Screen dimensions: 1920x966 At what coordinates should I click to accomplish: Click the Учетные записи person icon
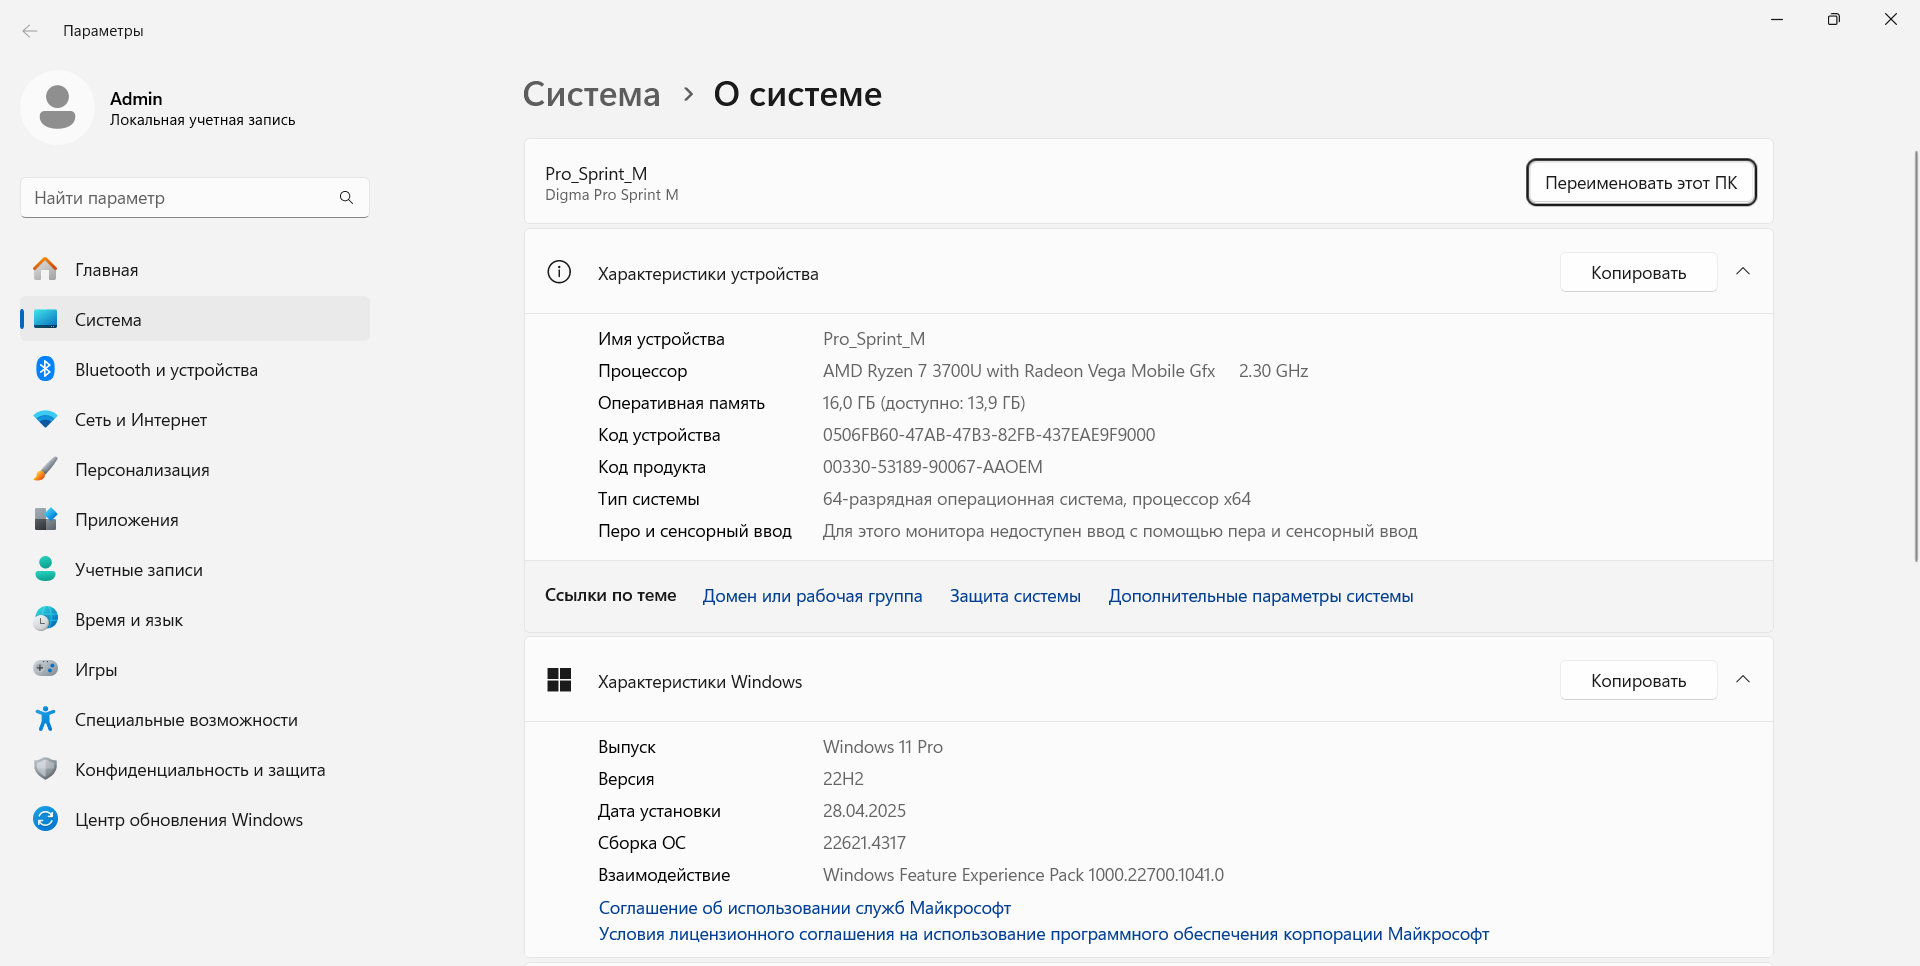pyautogui.click(x=45, y=569)
